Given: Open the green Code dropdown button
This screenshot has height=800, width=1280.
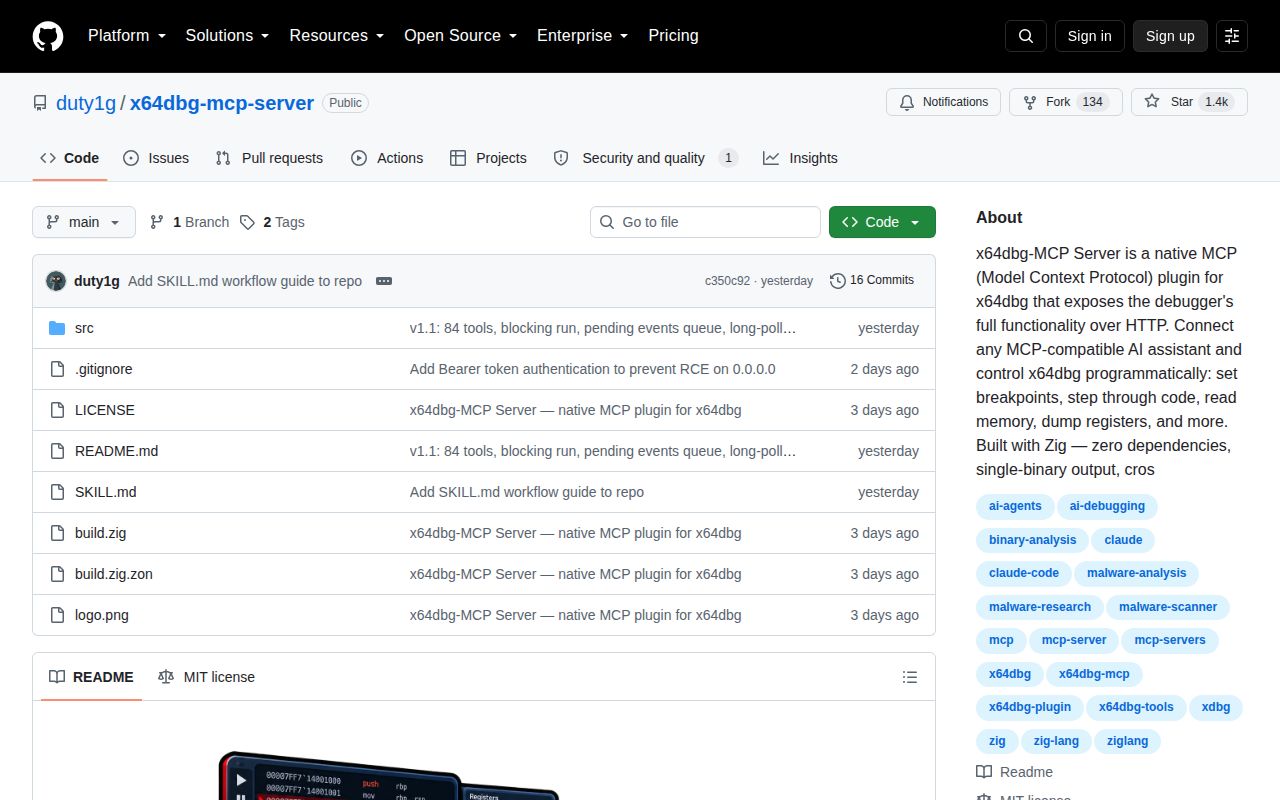Looking at the screenshot, I should [882, 222].
